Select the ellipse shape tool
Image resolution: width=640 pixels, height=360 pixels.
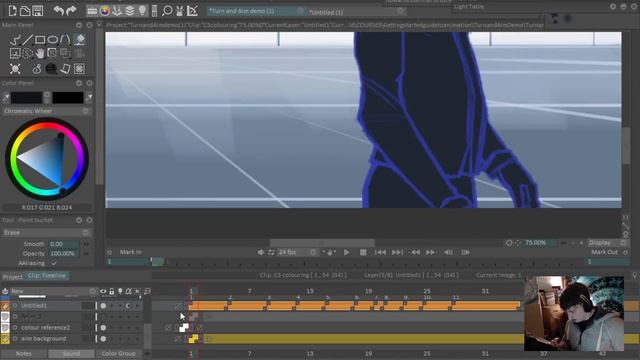click(x=53, y=40)
